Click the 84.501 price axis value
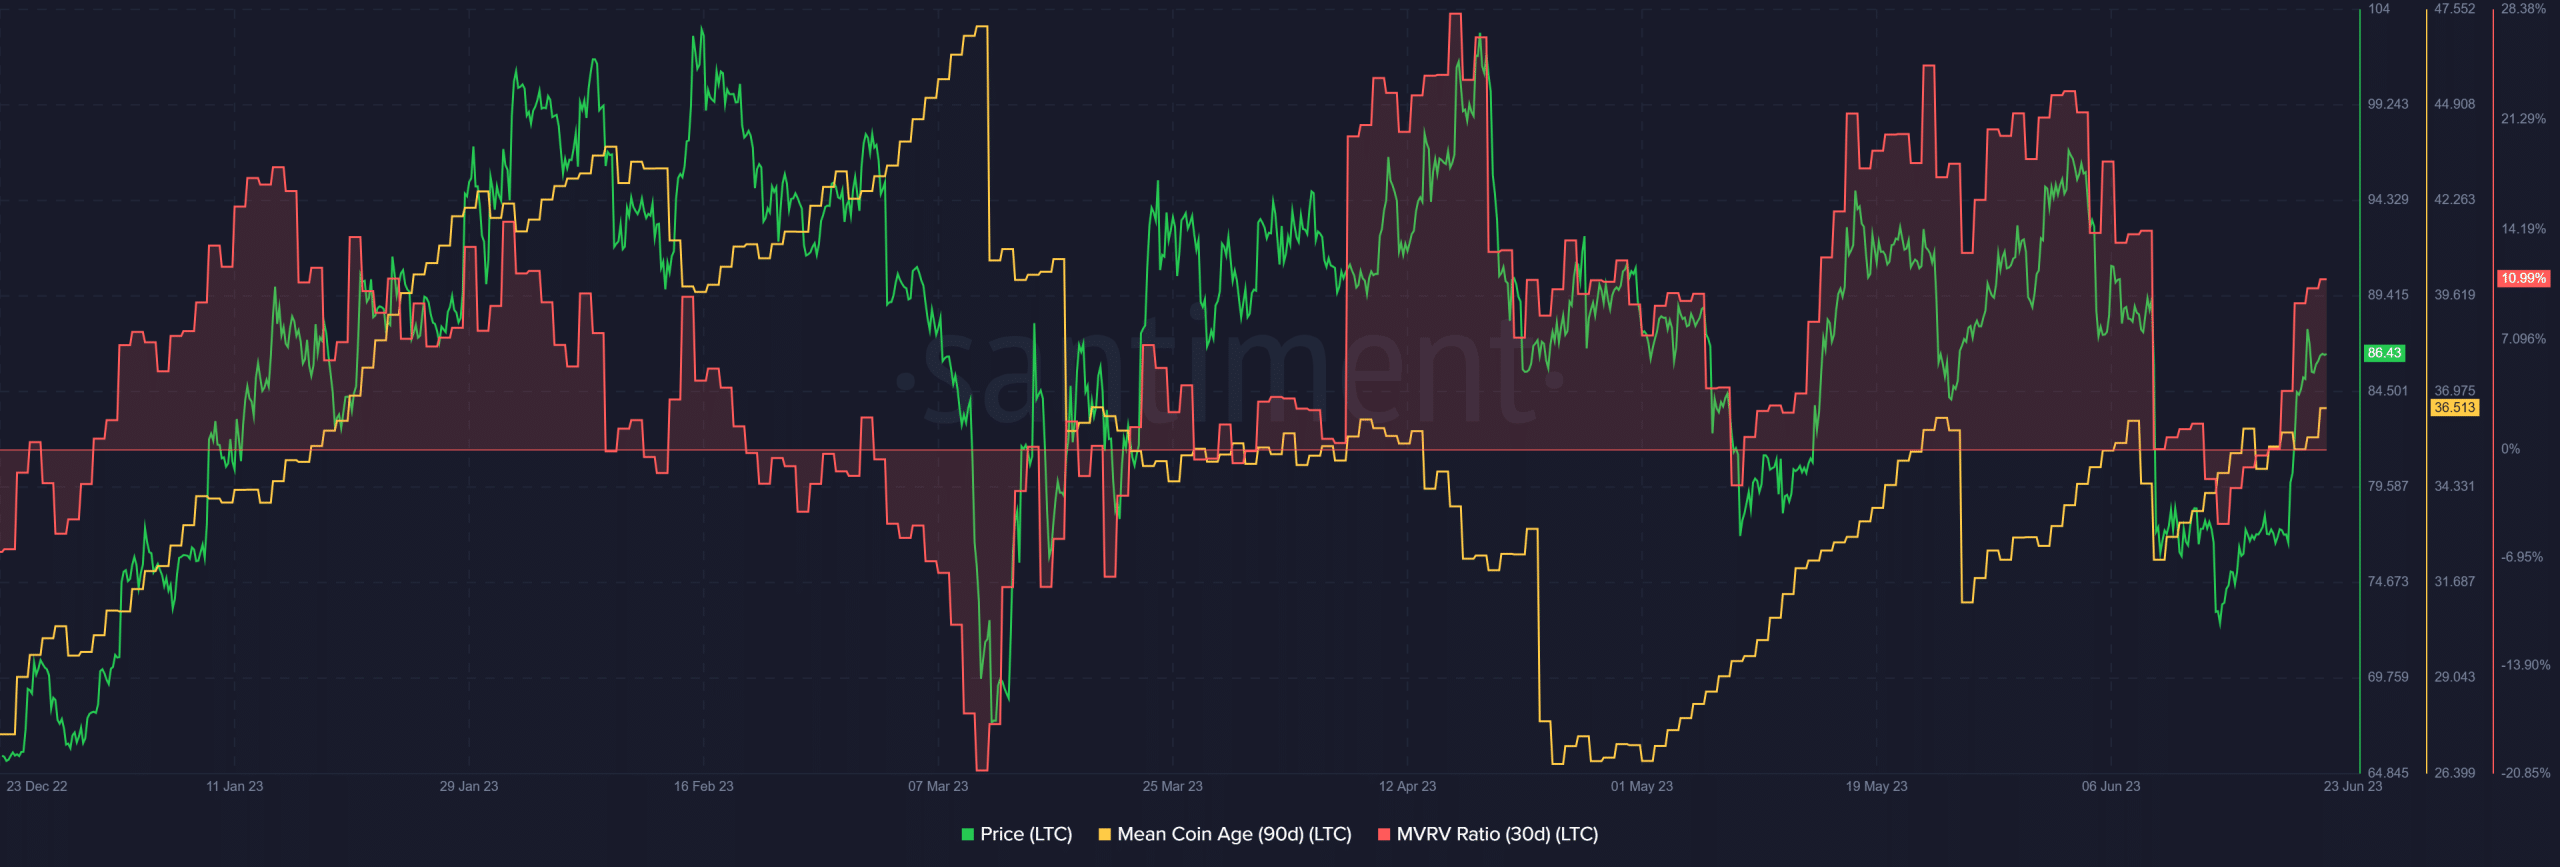The width and height of the screenshot is (2560, 867). tap(2388, 390)
